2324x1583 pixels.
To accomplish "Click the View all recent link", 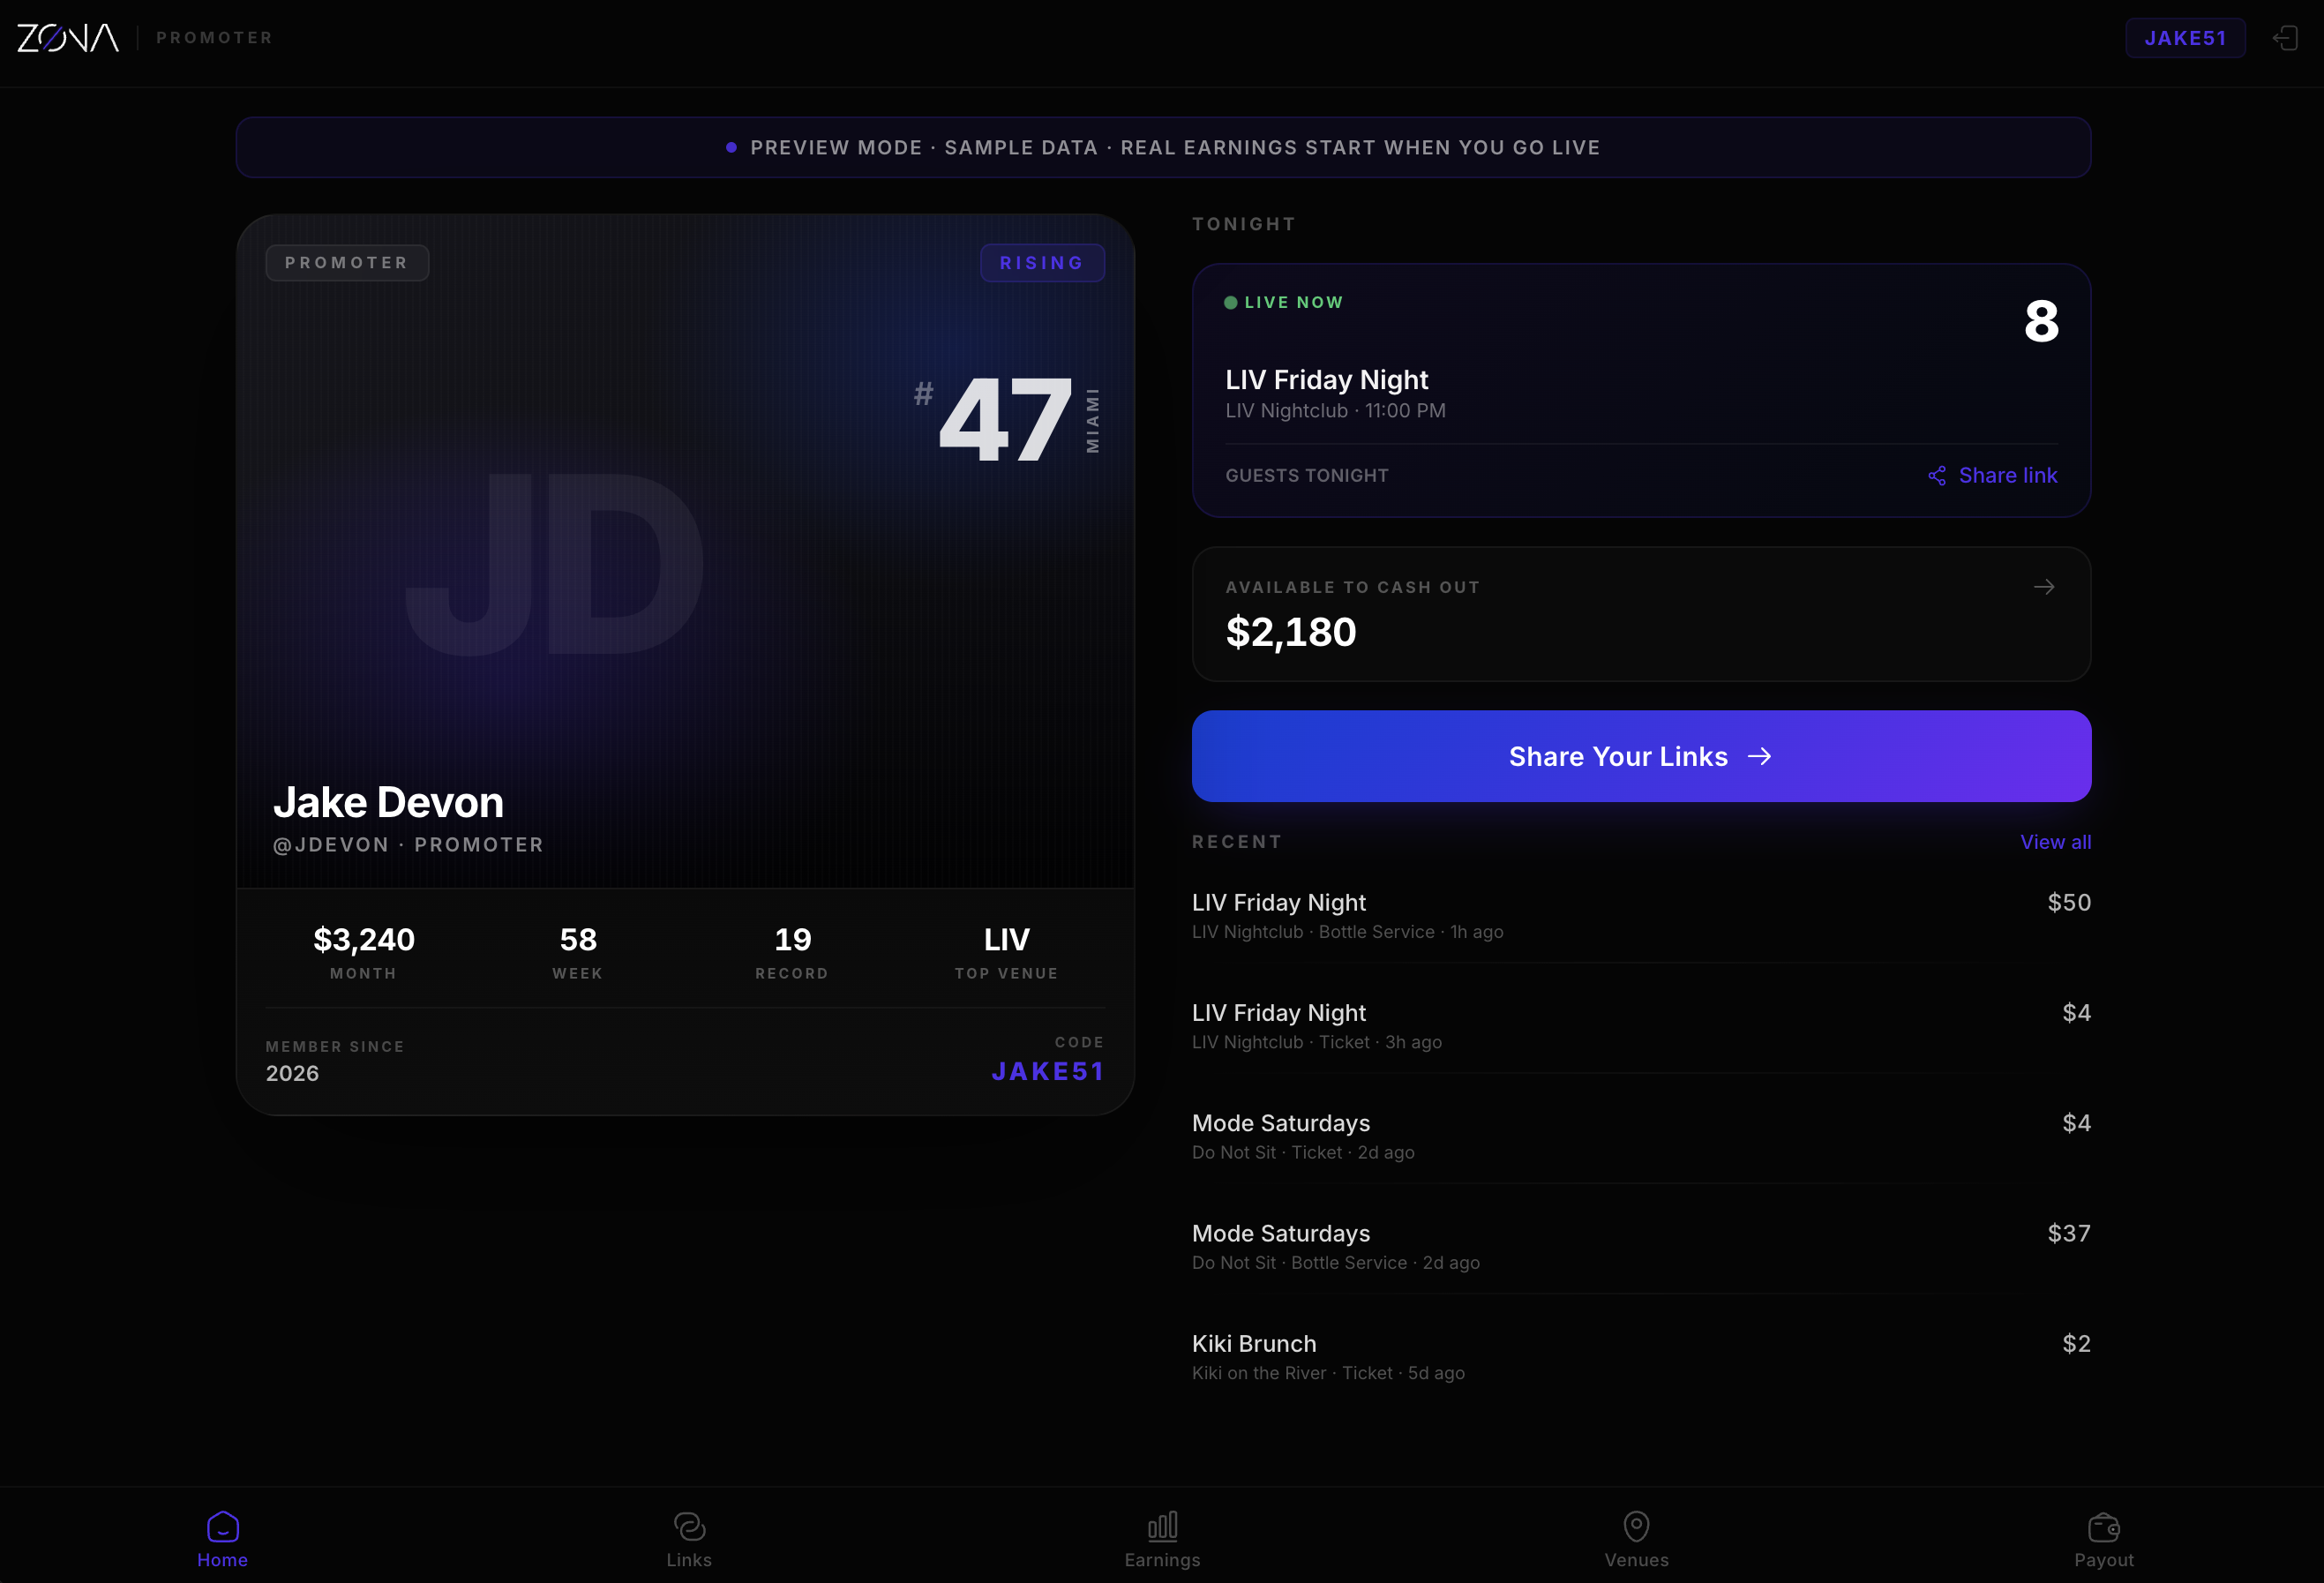I will pyautogui.click(x=2055, y=842).
